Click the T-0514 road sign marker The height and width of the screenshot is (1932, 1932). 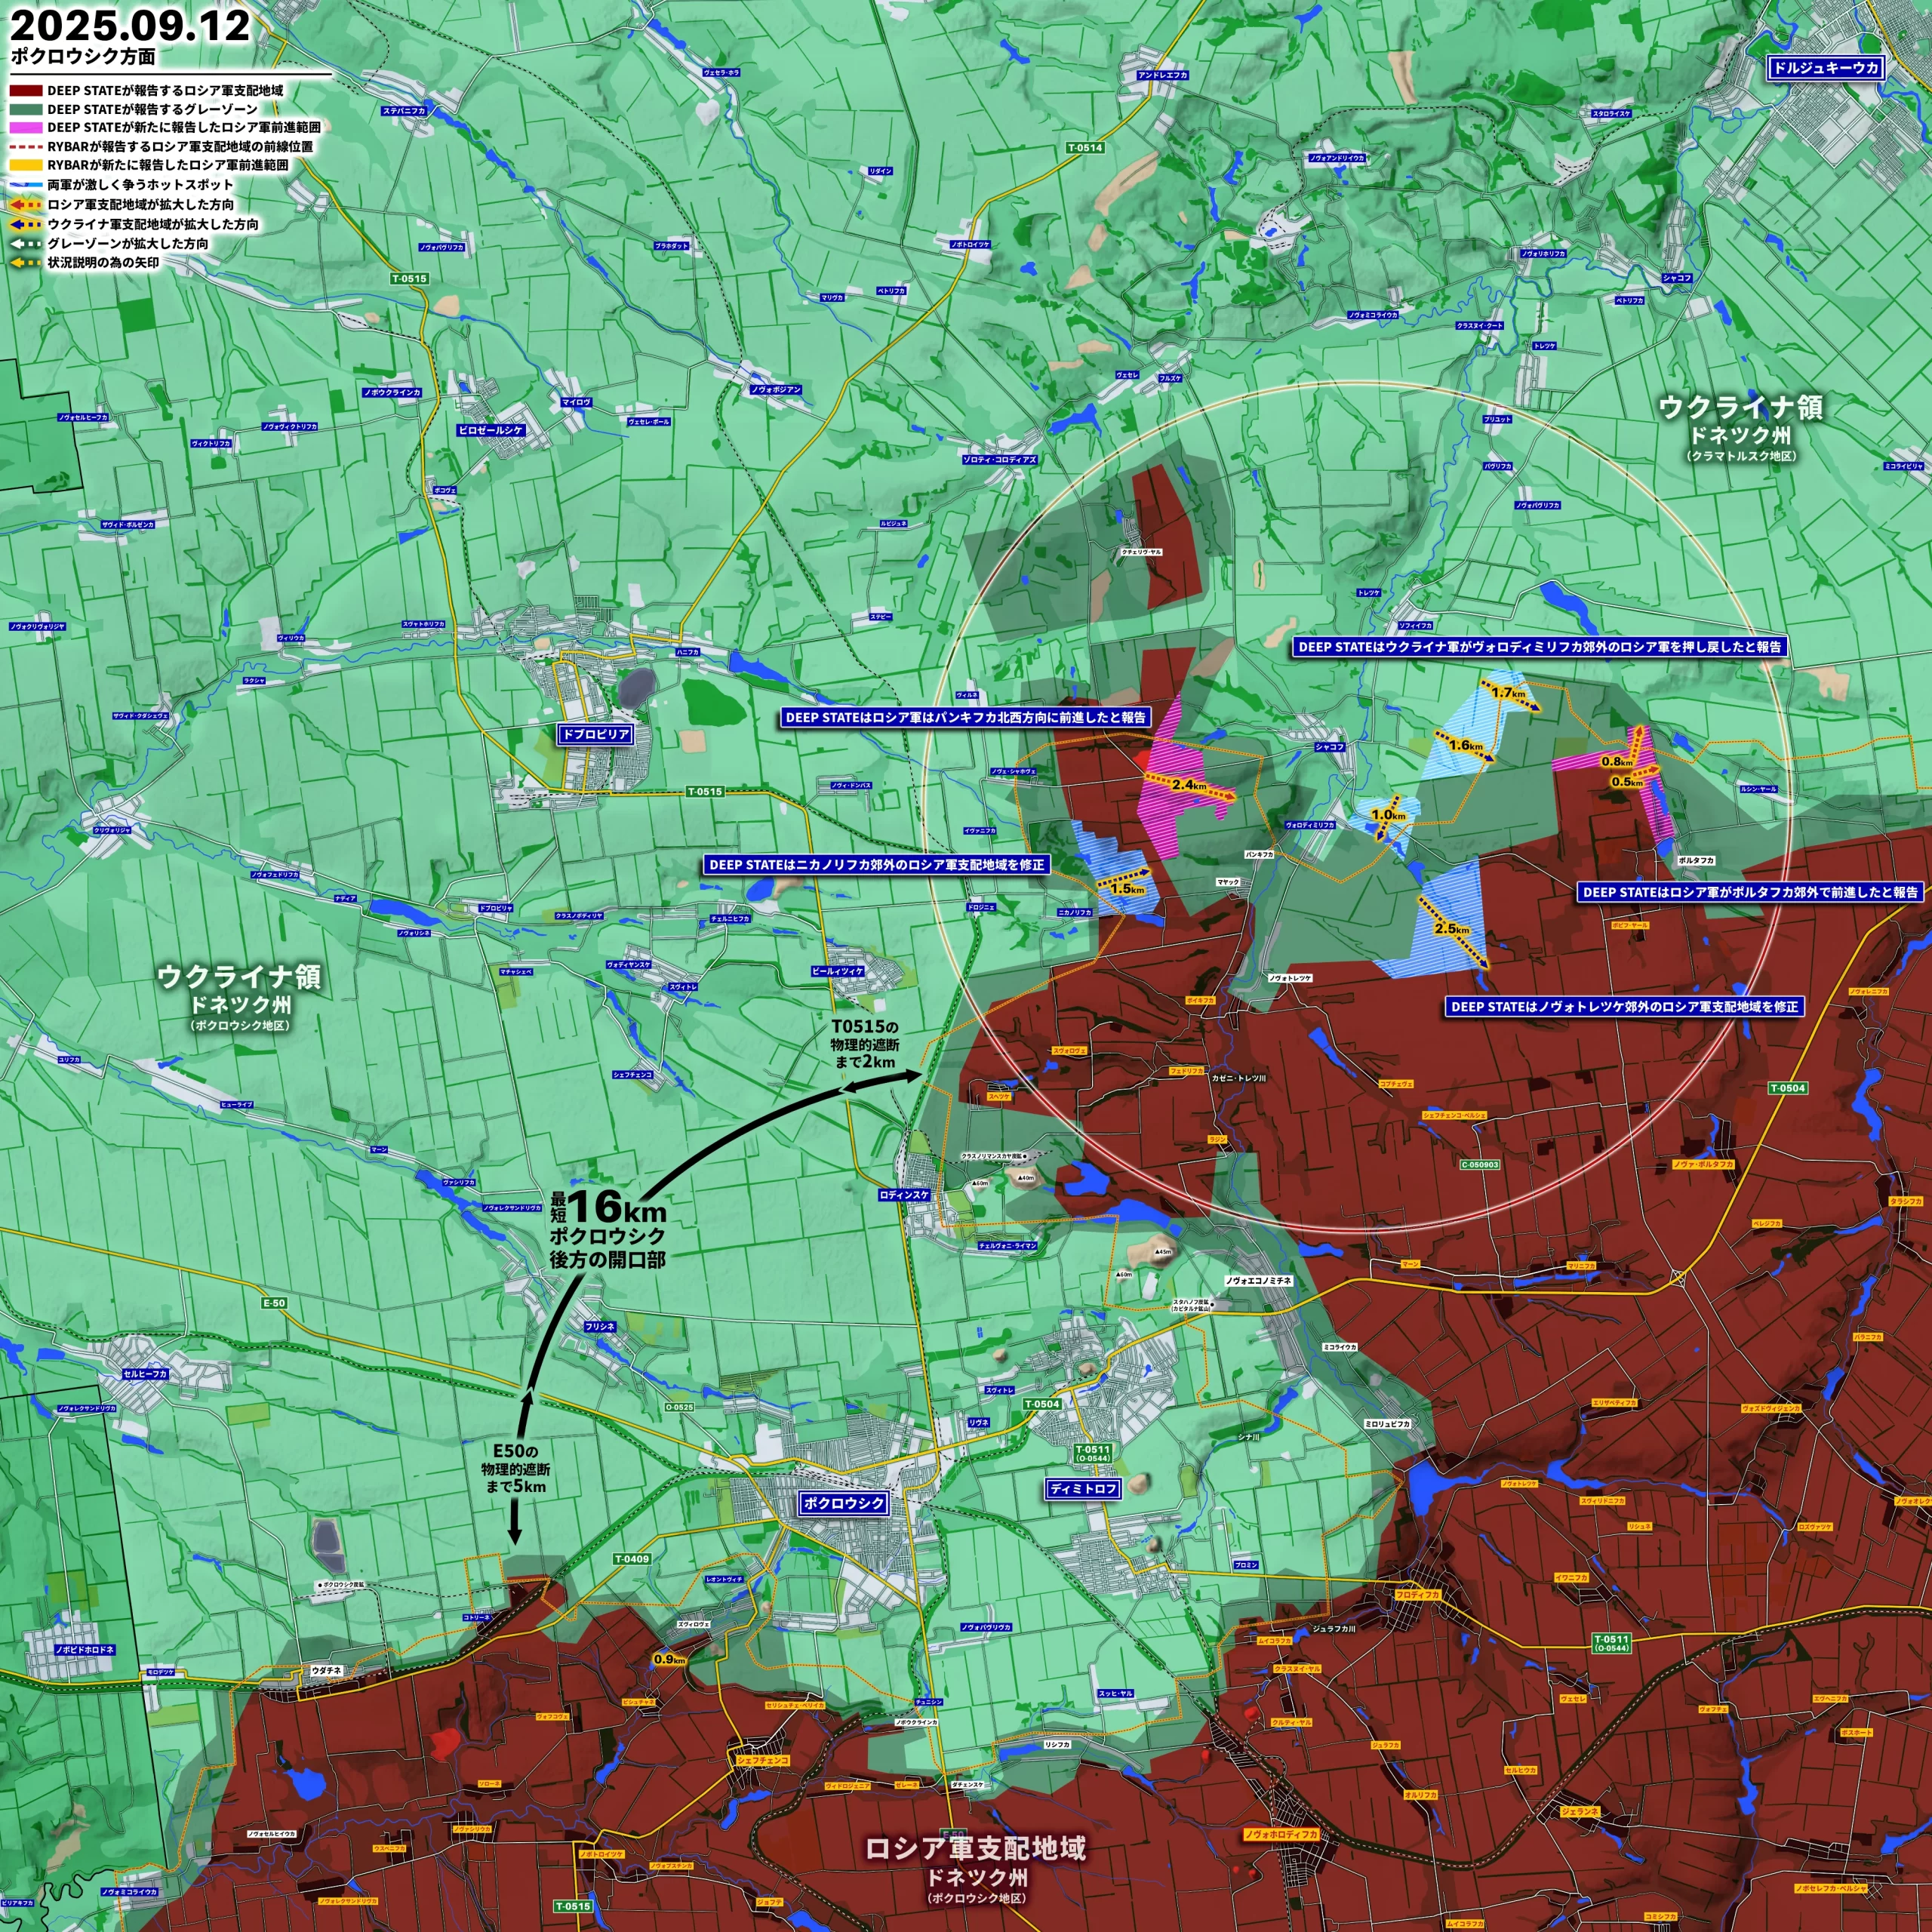[1084, 148]
